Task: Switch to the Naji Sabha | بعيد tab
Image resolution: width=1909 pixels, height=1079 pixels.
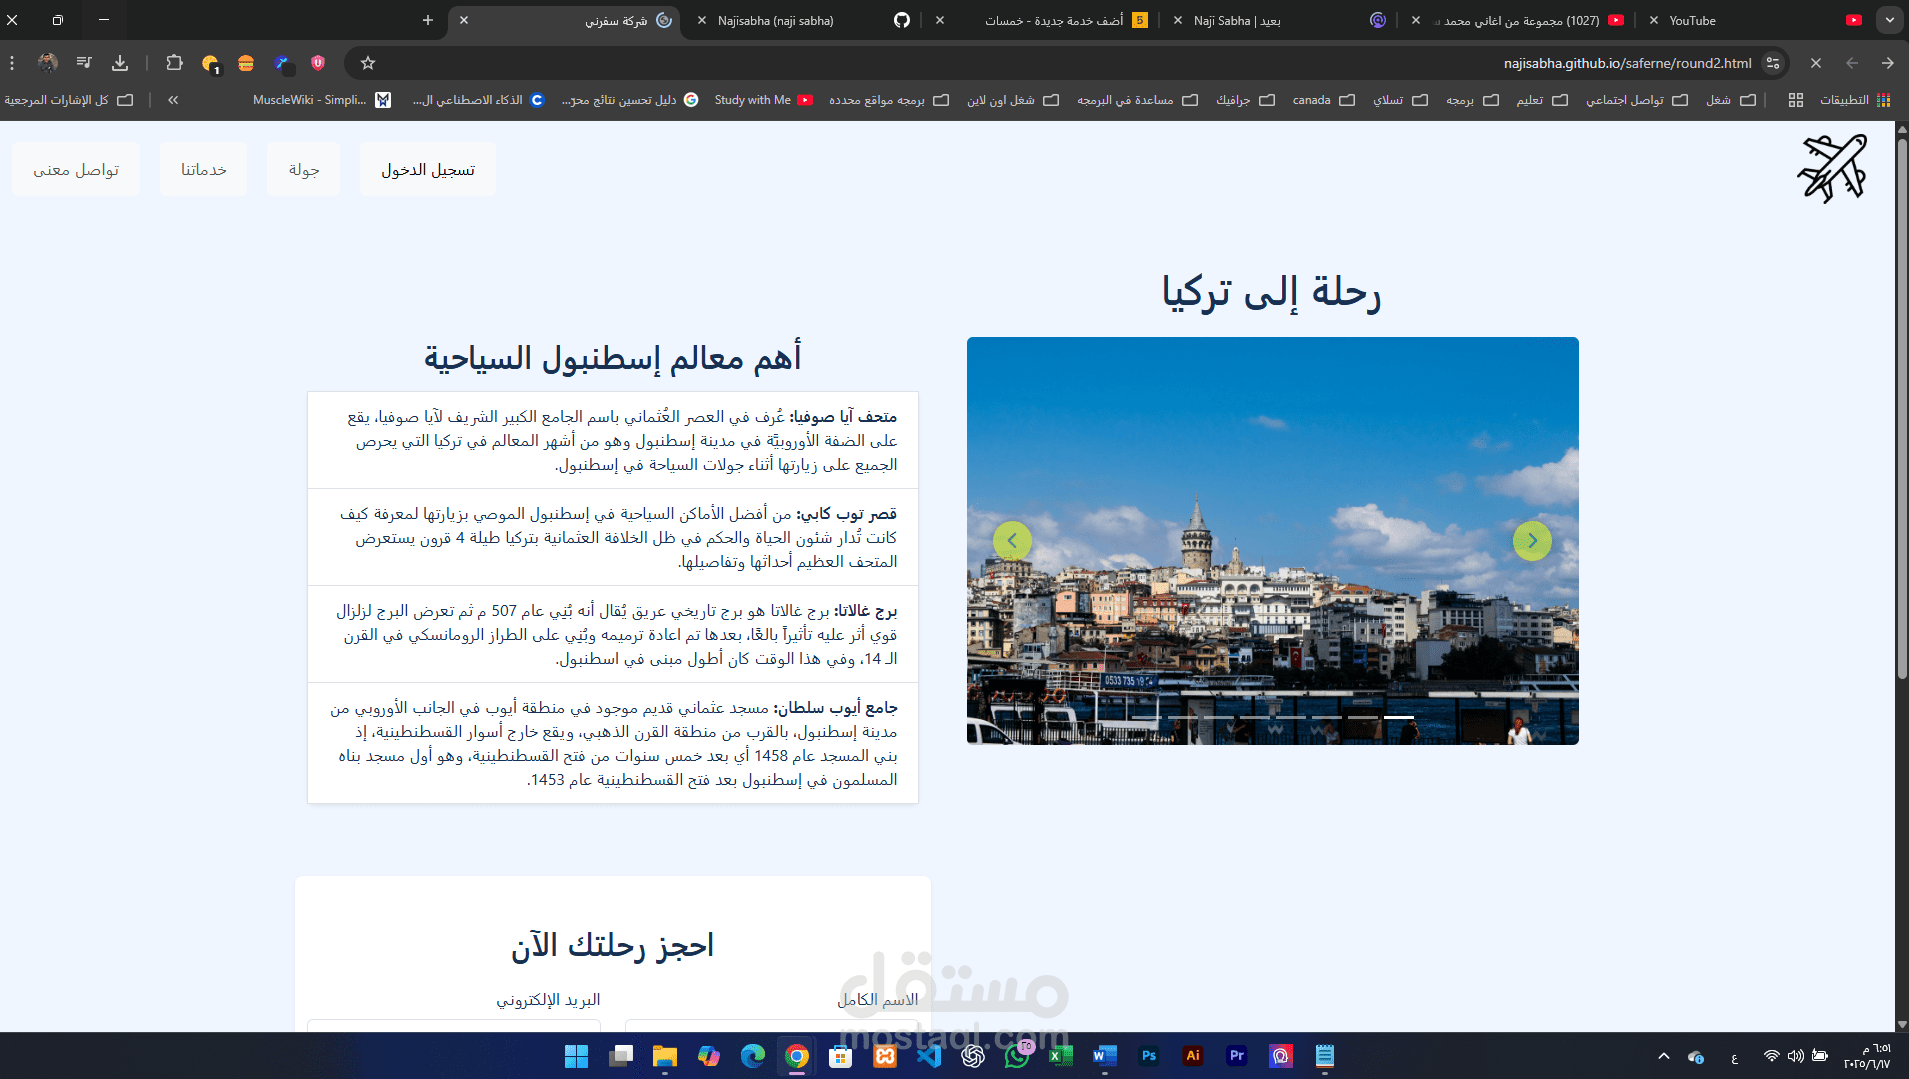Action: pyautogui.click(x=1282, y=20)
